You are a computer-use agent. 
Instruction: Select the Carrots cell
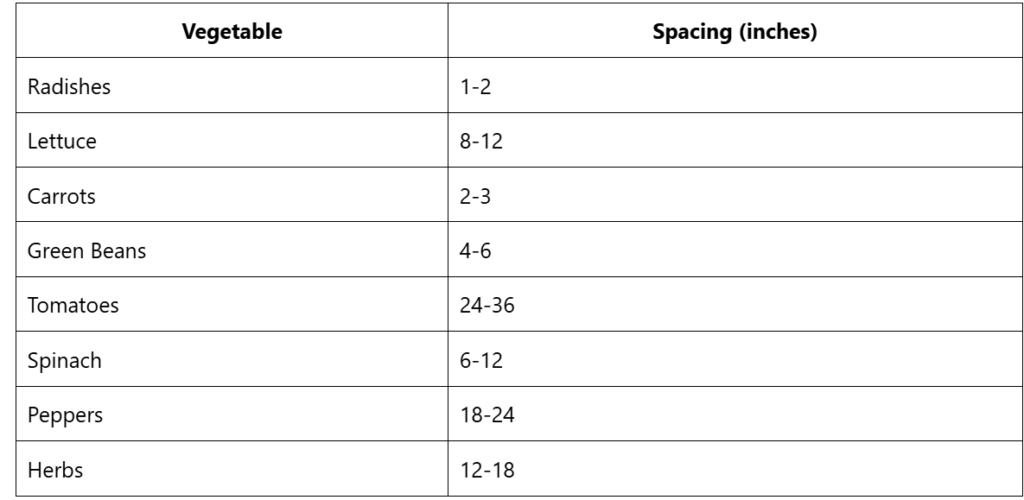click(62, 196)
